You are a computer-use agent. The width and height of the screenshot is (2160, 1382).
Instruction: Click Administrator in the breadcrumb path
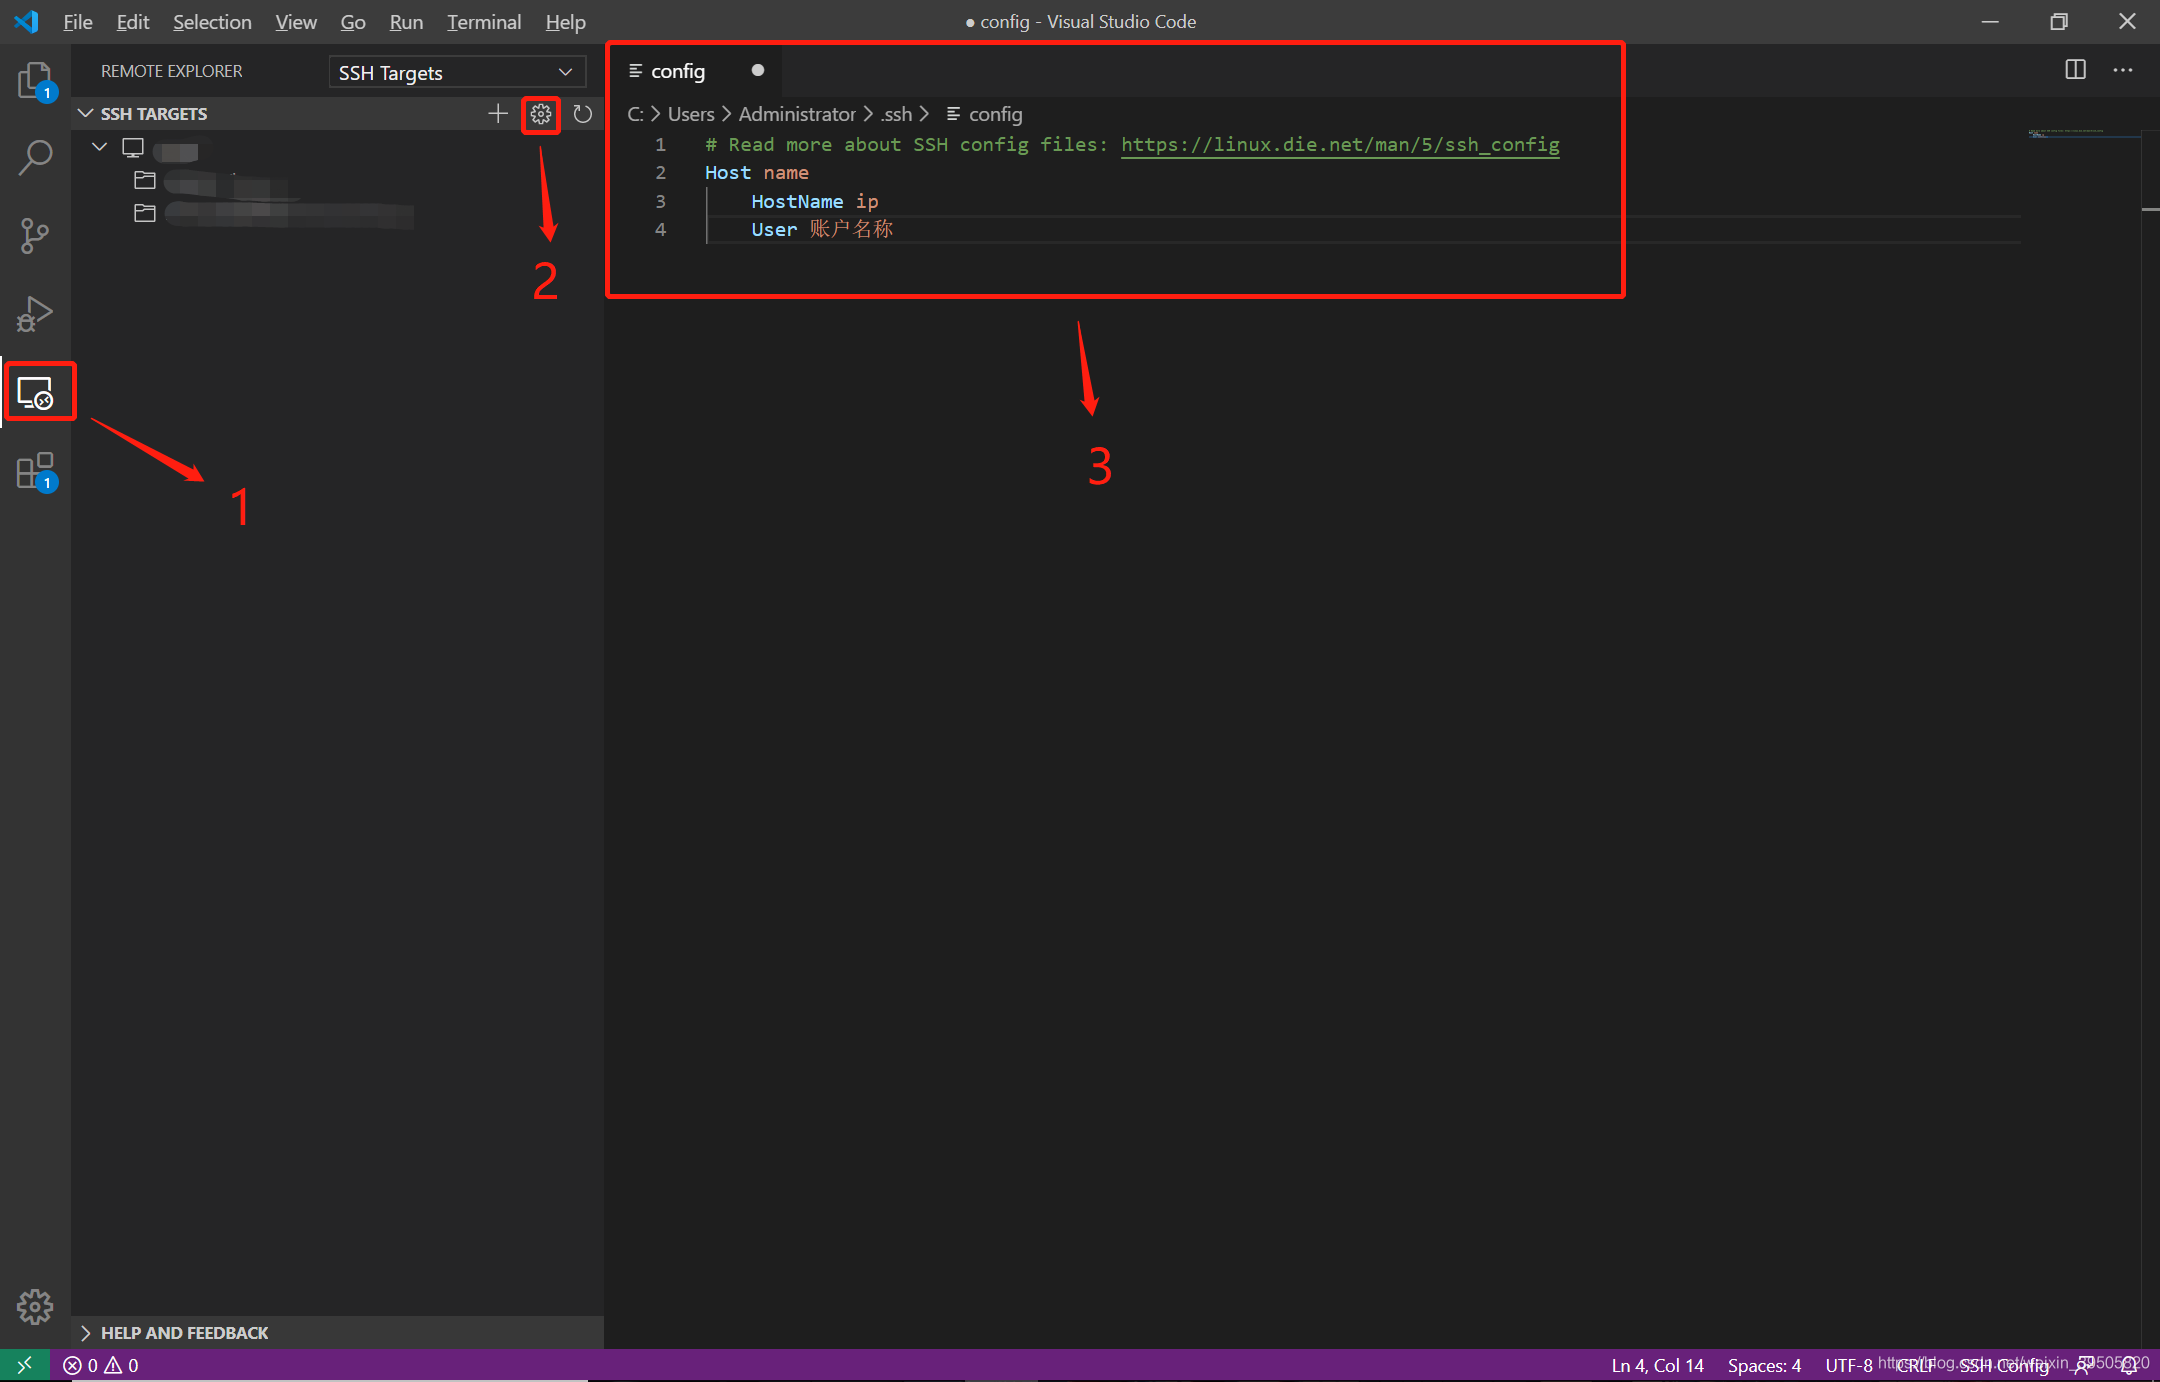pos(797,114)
